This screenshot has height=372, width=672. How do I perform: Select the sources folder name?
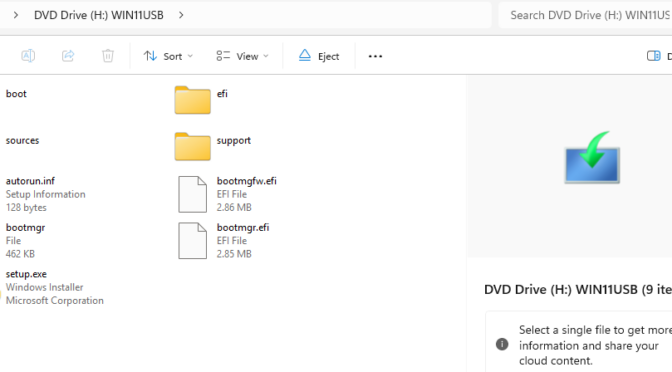[x=22, y=140]
